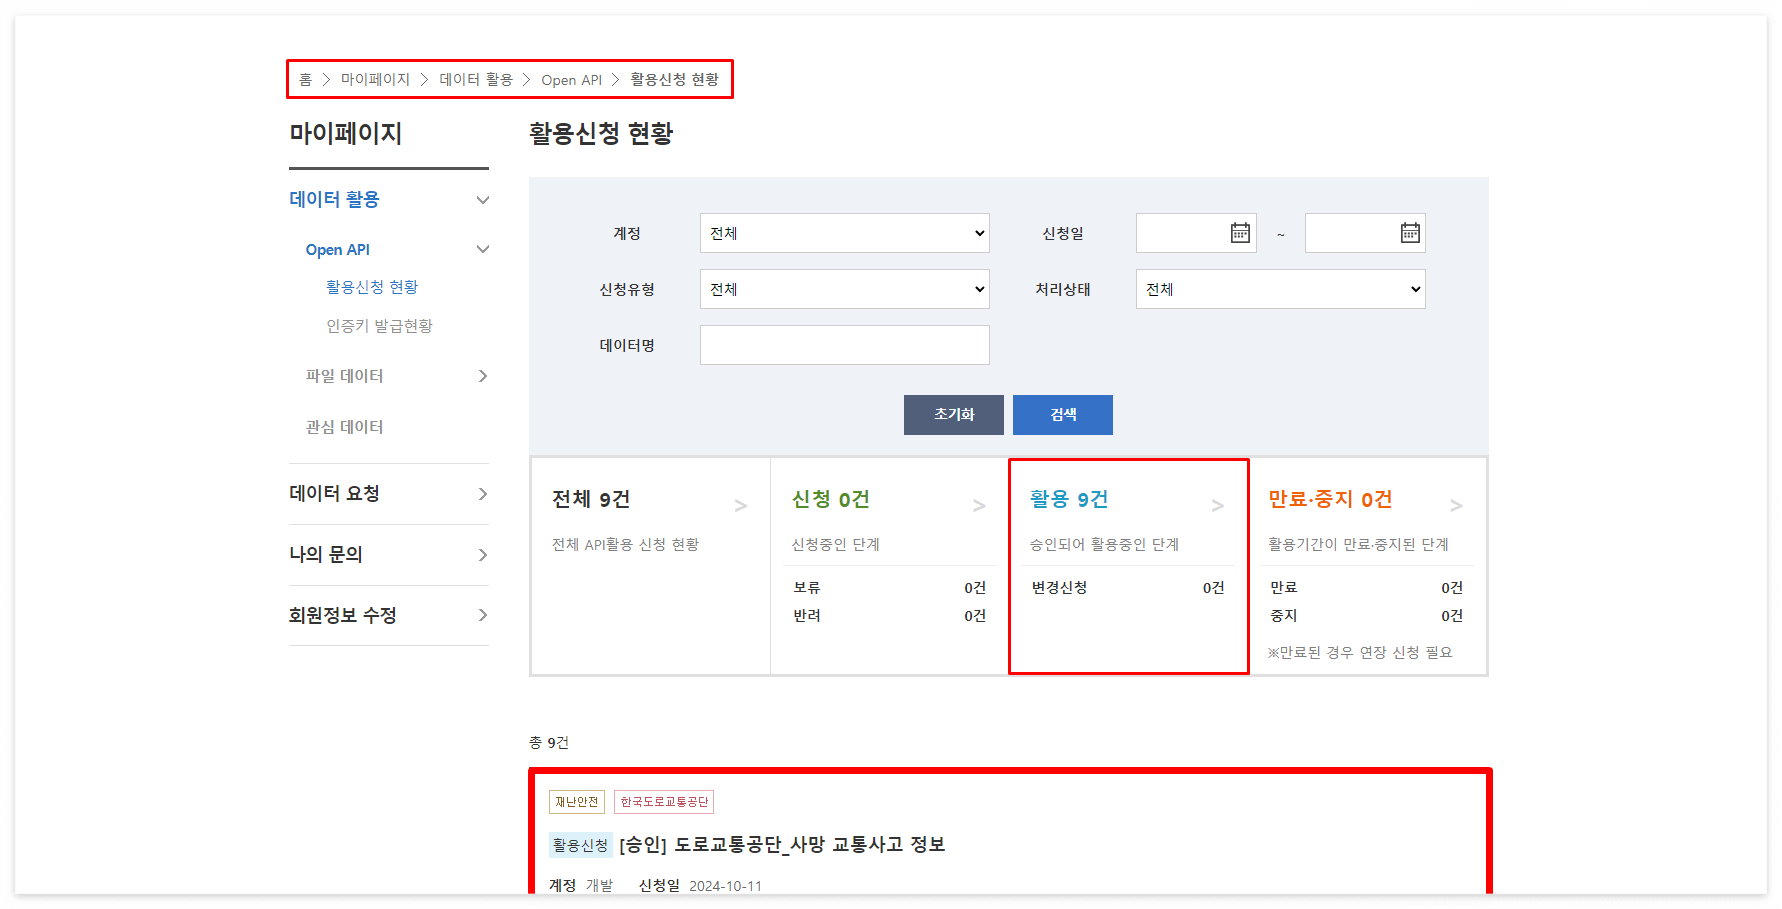Click the 초기화 reset button
This screenshot has width=1782, height=909.
pyautogui.click(x=954, y=415)
